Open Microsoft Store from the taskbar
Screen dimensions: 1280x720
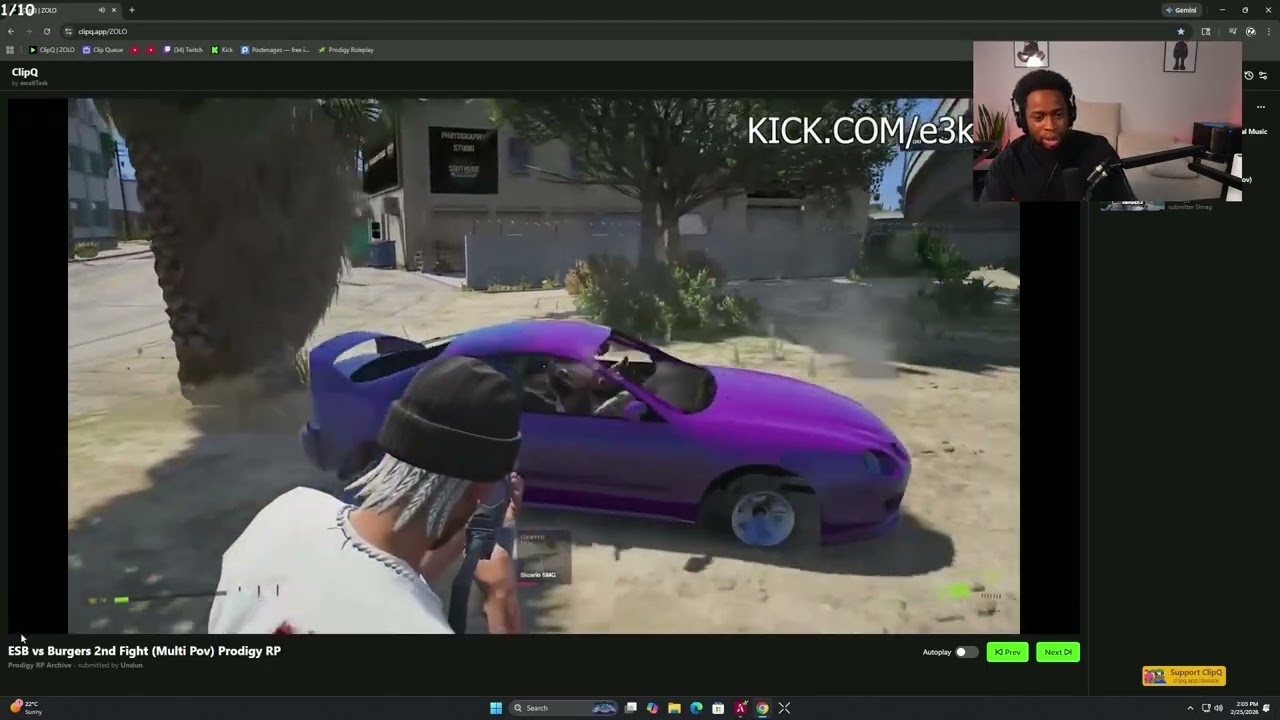718,708
